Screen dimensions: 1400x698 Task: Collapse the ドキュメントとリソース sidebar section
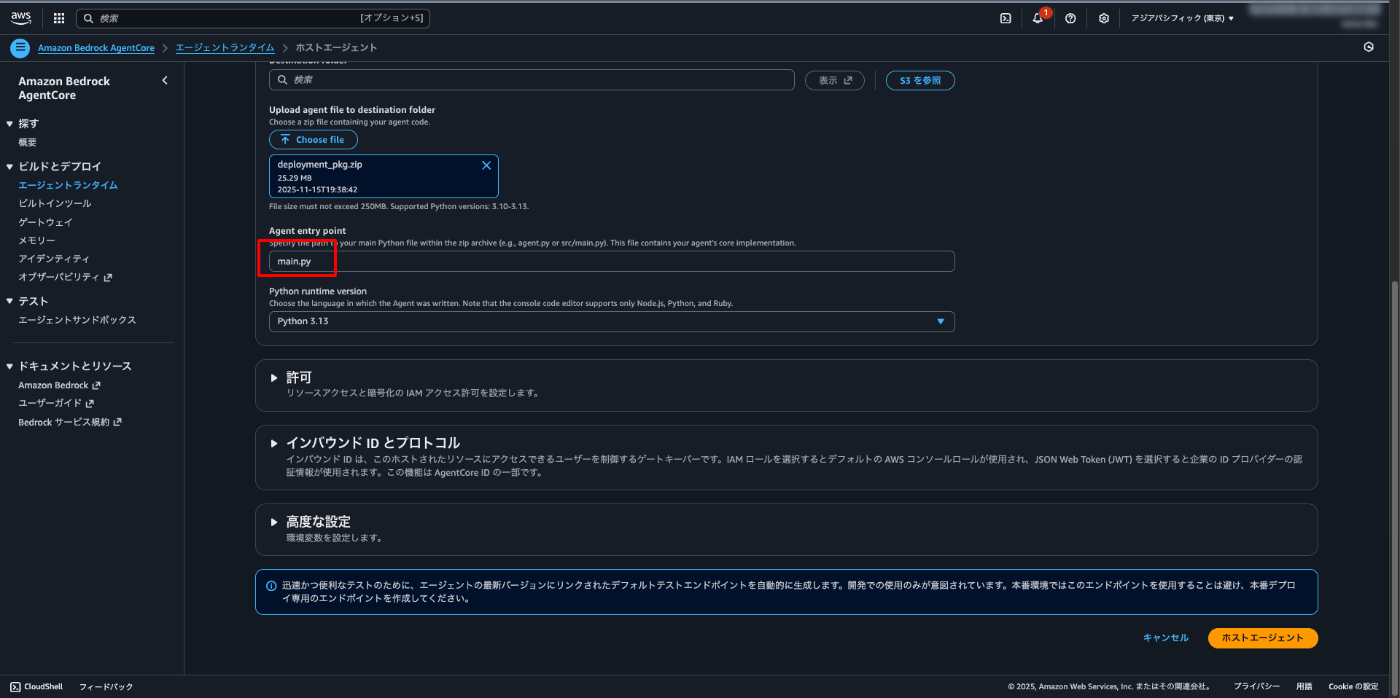tap(10, 366)
